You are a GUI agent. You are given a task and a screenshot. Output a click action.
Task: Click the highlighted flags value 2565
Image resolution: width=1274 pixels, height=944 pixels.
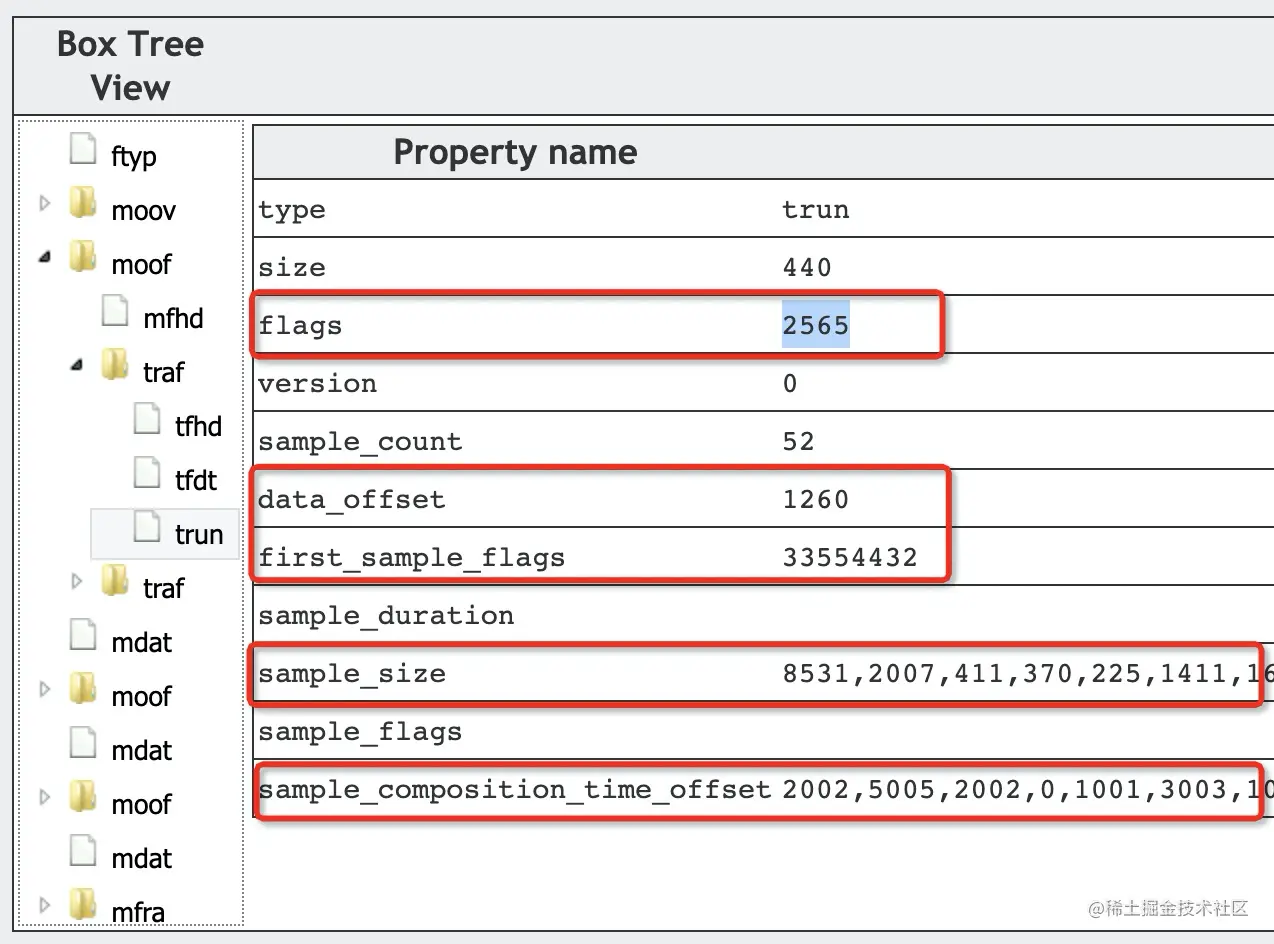[x=816, y=326]
